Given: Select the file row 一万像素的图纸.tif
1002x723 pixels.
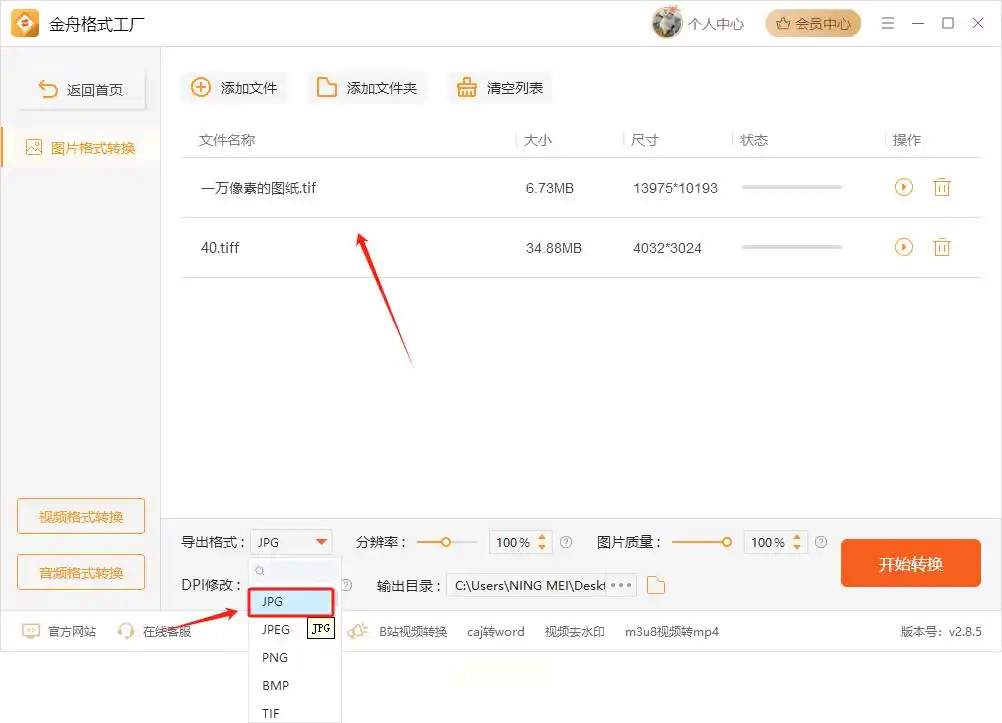Looking at the screenshot, I should (x=580, y=188).
